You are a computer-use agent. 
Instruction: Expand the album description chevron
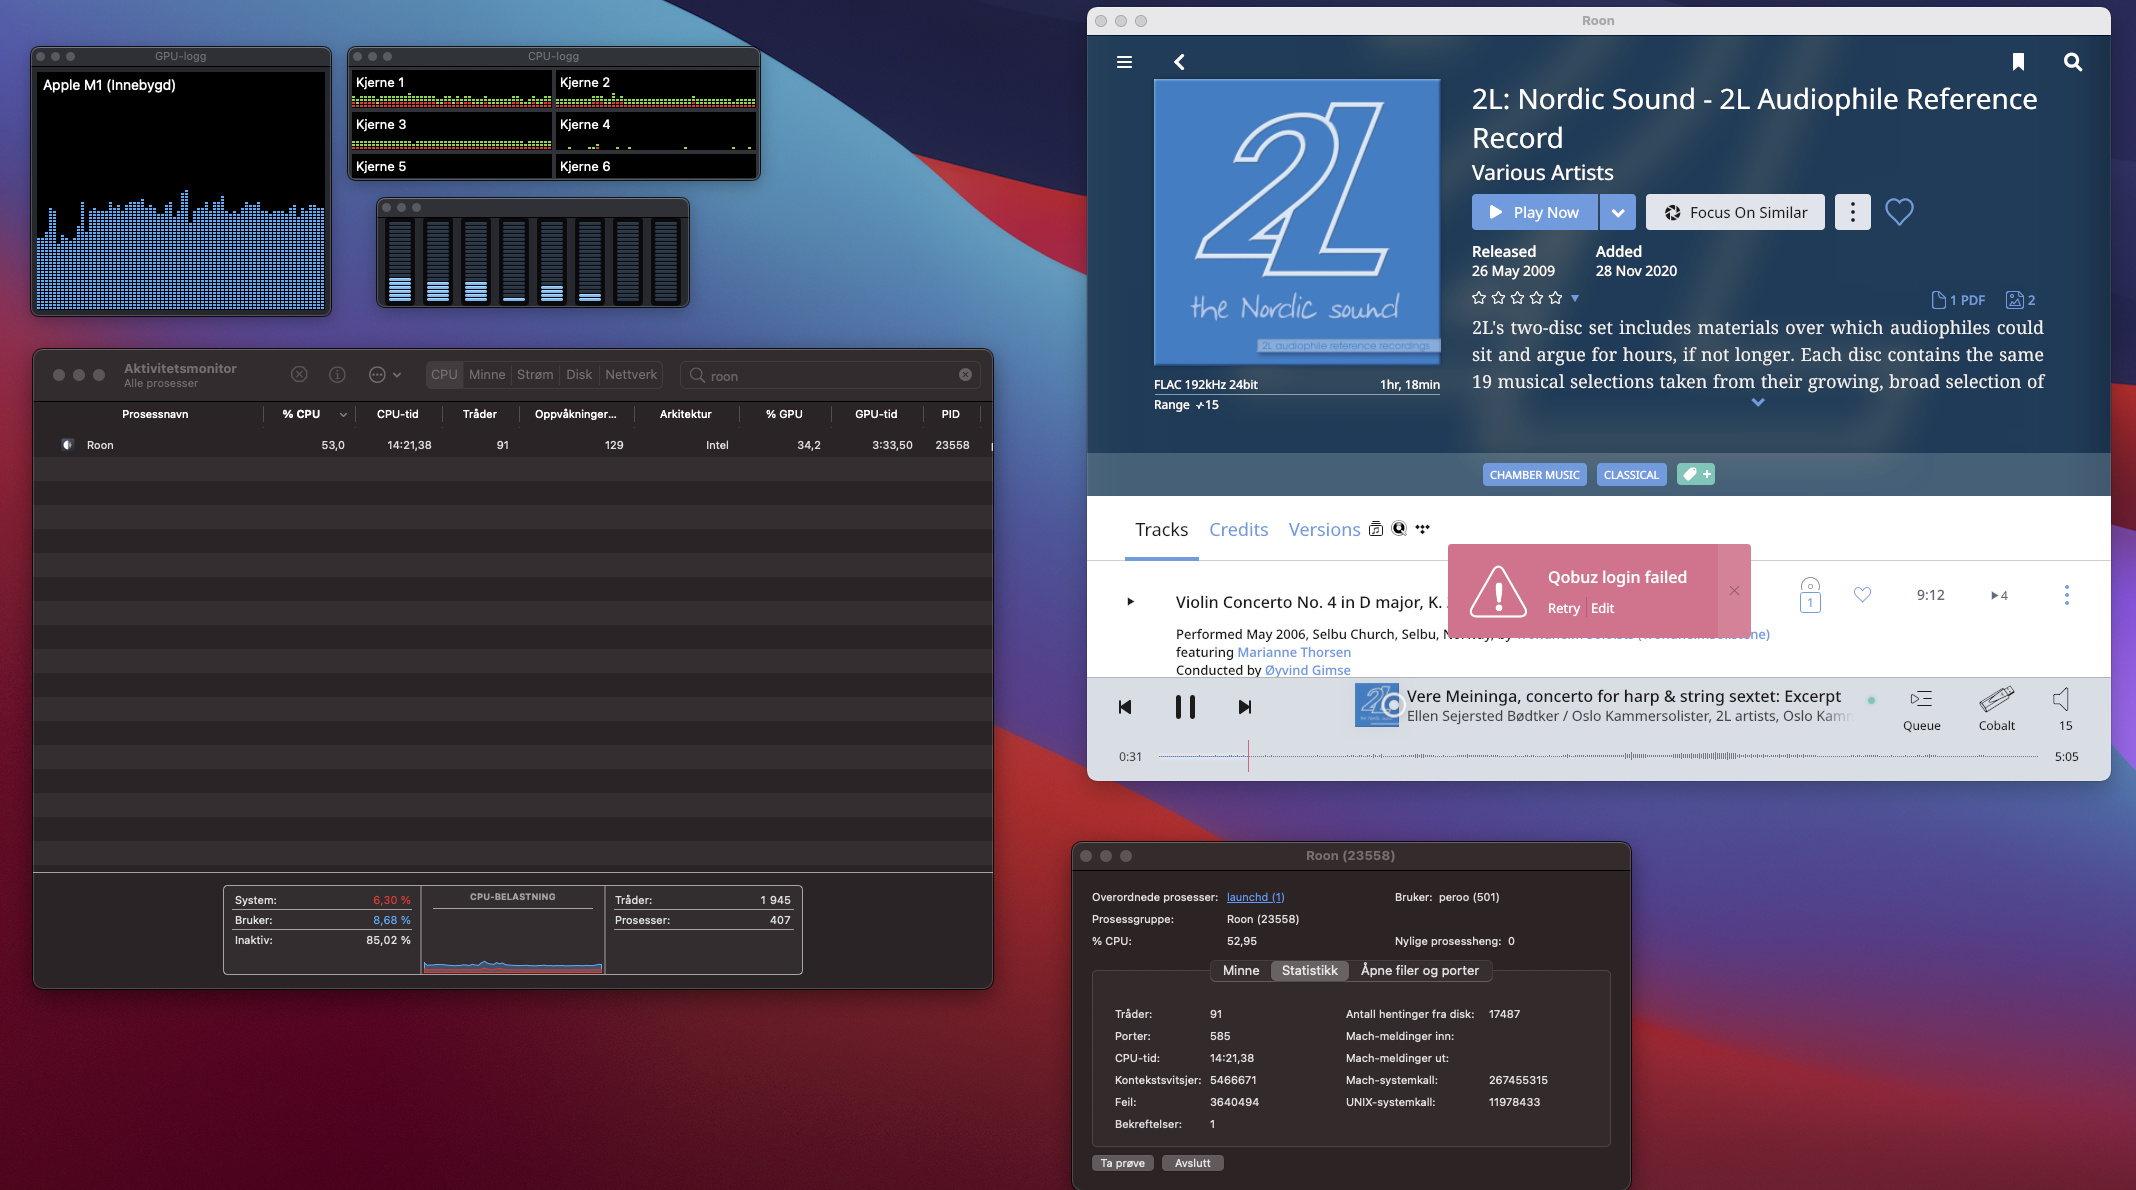pos(1758,403)
